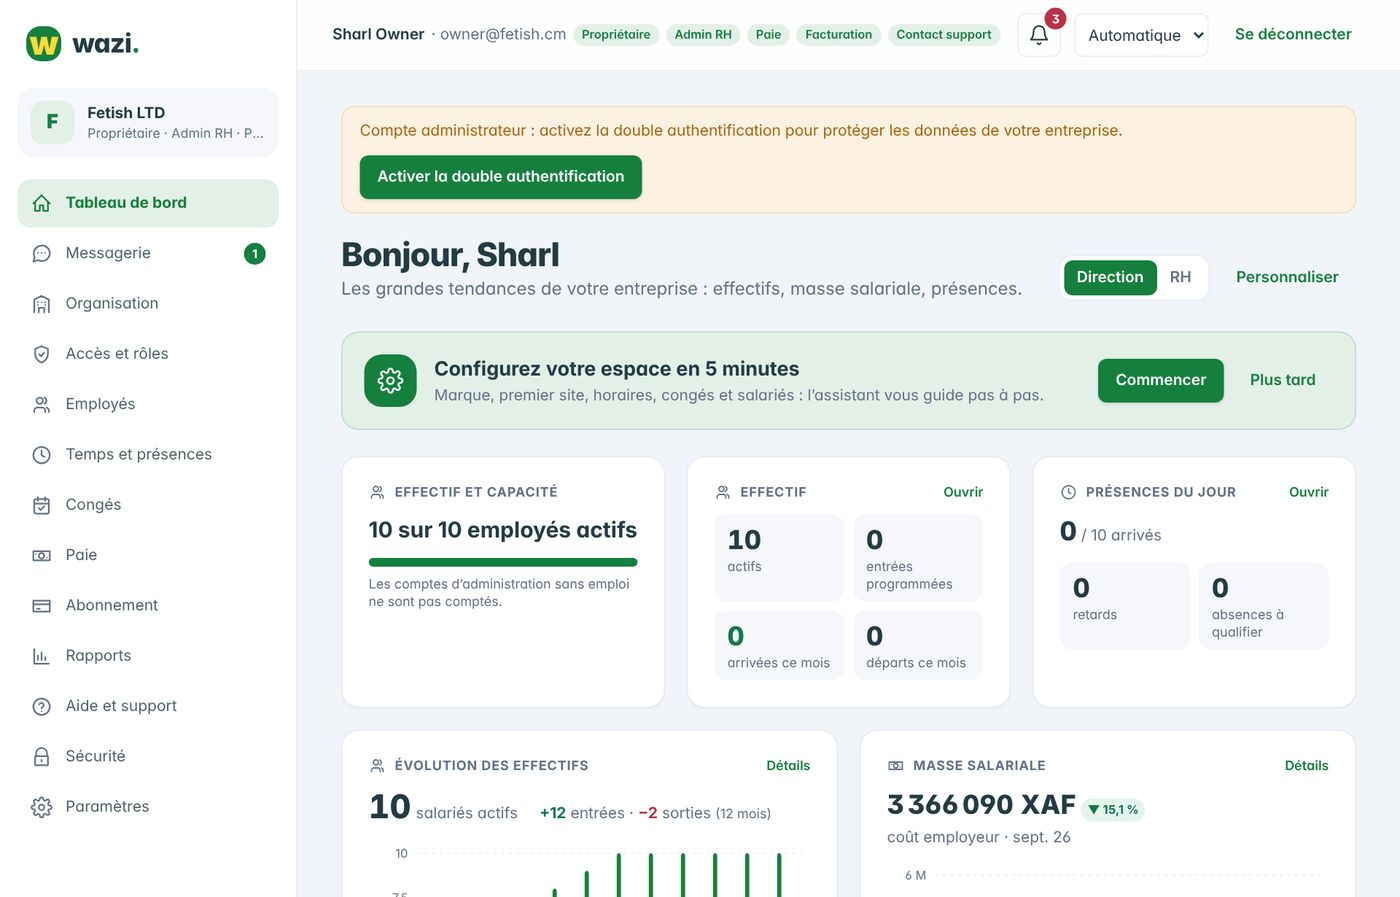Open the Rapports menu item
Image resolution: width=1400 pixels, height=897 pixels.
(x=148, y=656)
